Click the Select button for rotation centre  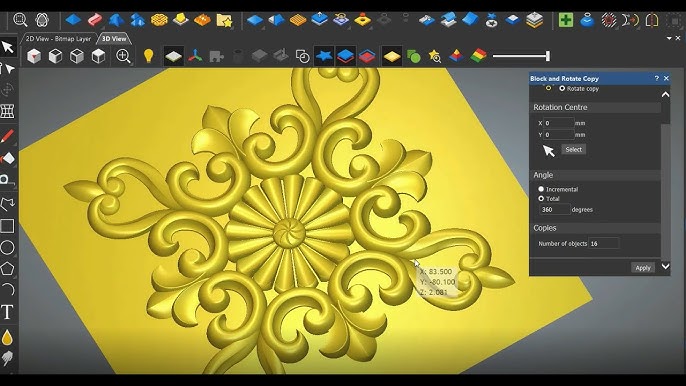tap(574, 149)
